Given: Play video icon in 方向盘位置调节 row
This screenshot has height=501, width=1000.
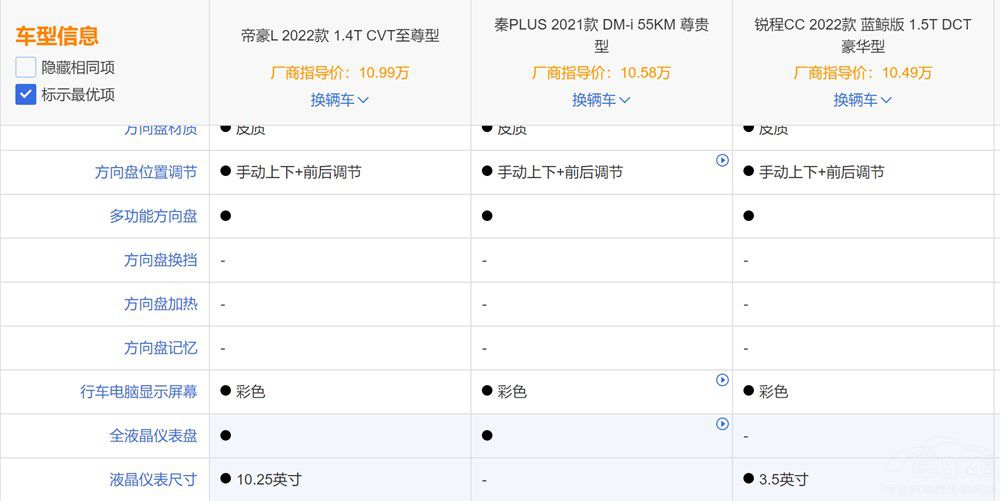Looking at the screenshot, I should click(722, 160).
